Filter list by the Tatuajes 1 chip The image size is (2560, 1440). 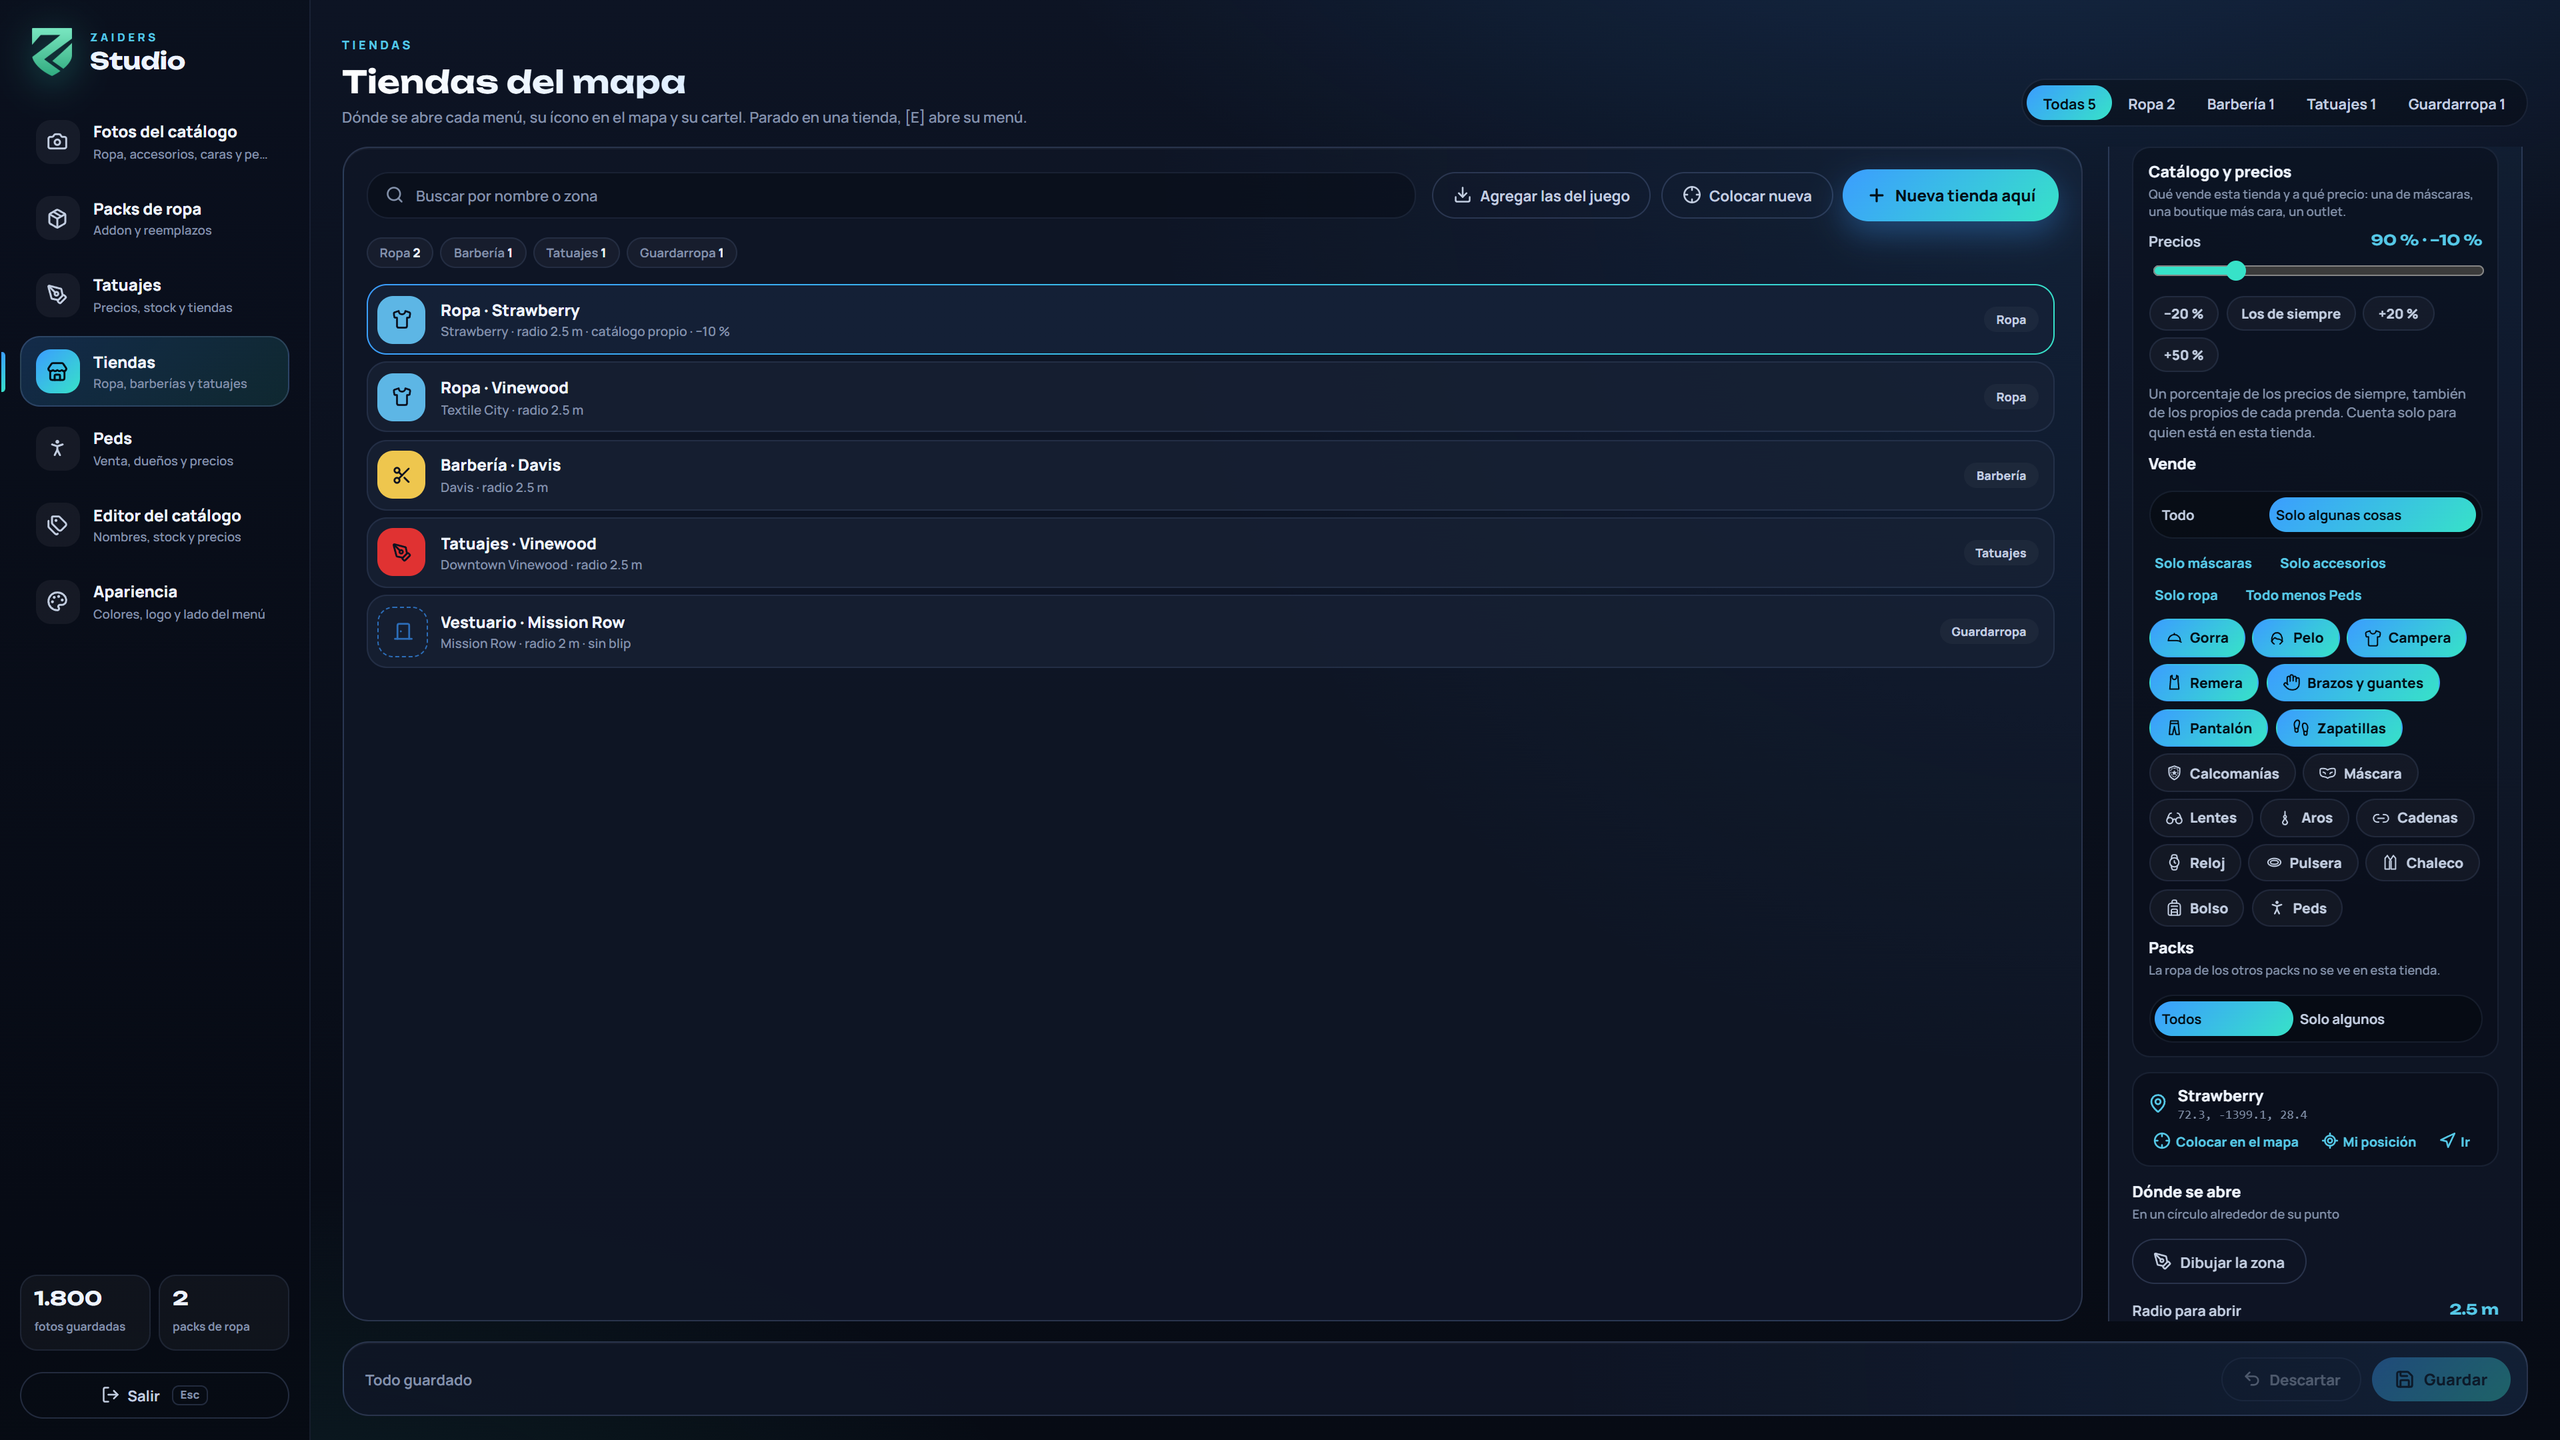576,253
